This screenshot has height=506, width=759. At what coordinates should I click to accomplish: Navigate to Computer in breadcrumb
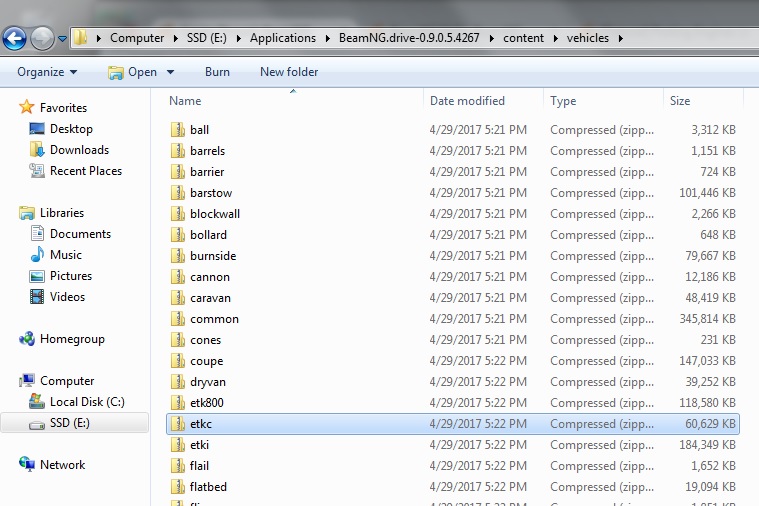coord(137,38)
